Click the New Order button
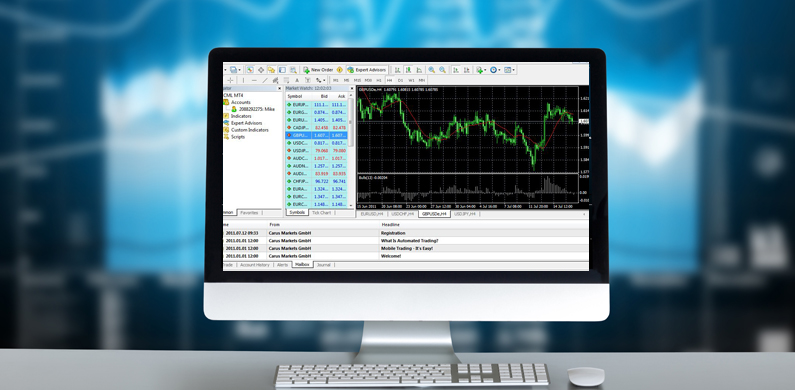The width and height of the screenshot is (795, 390). tap(318, 70)
